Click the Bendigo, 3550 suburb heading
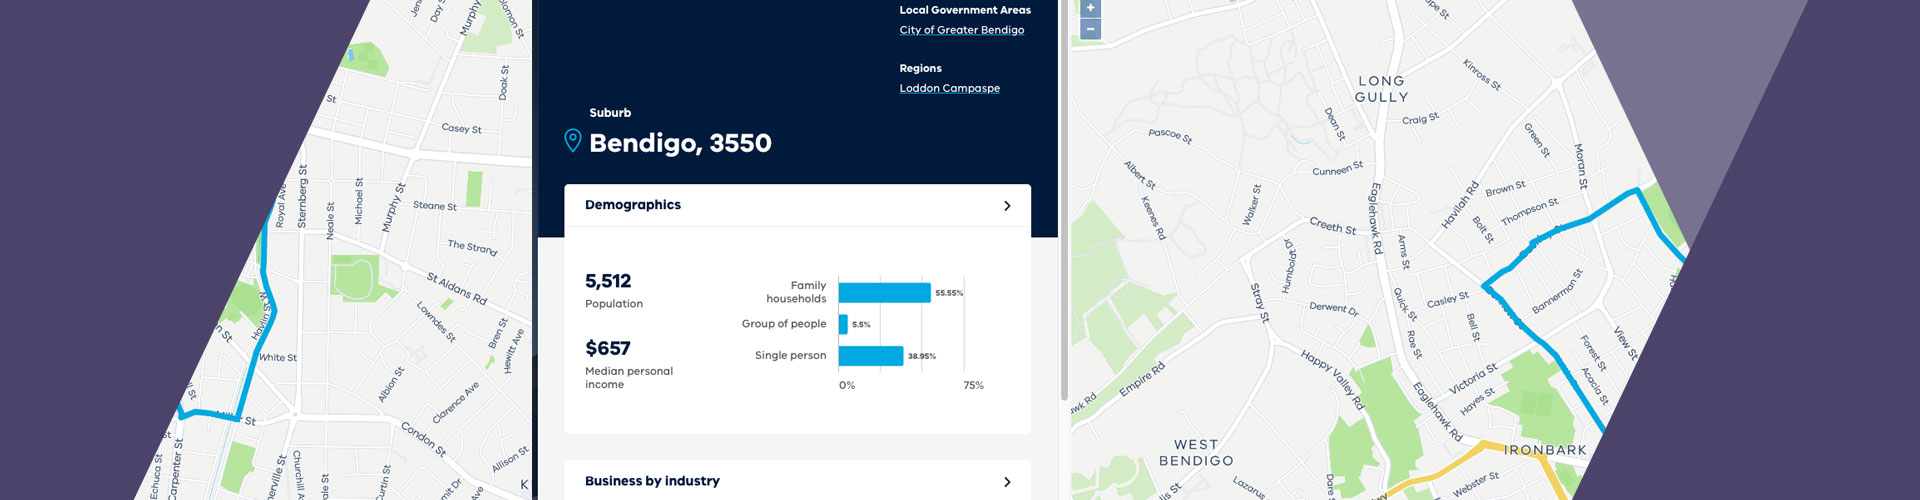This screenshot has height=500, width=1920. click(x=680, y=143)
